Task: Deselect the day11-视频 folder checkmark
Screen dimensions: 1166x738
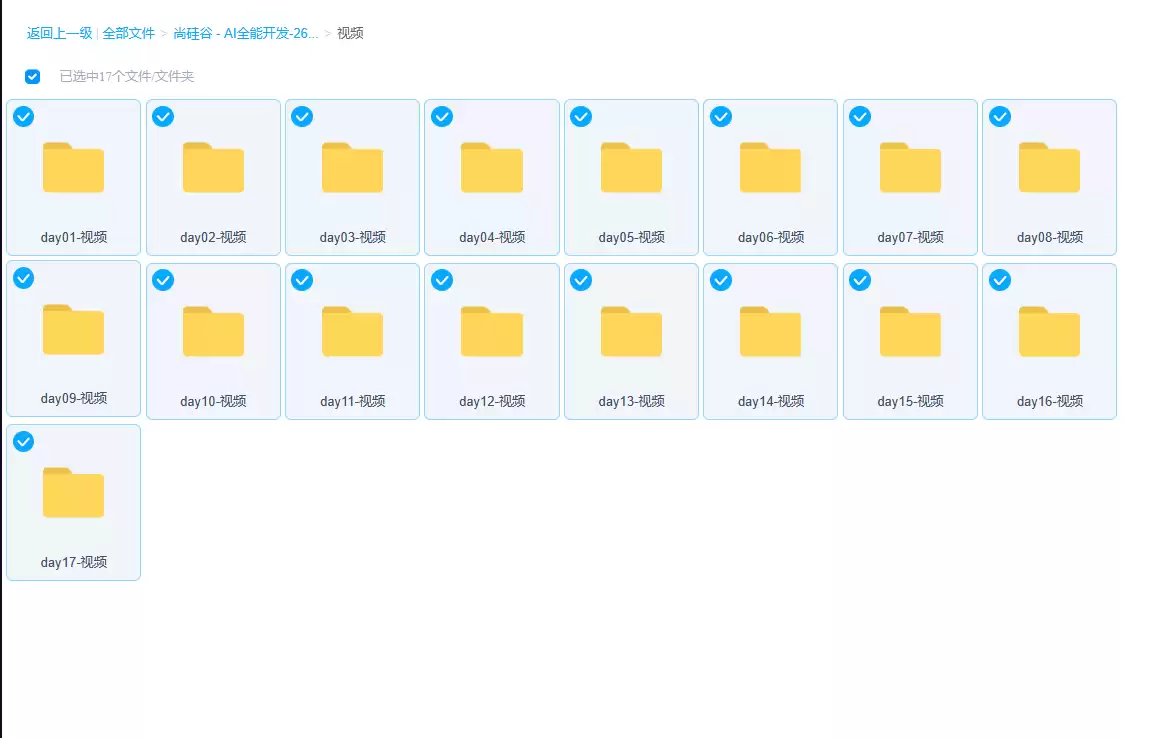Action: click(x=302, y=280)
